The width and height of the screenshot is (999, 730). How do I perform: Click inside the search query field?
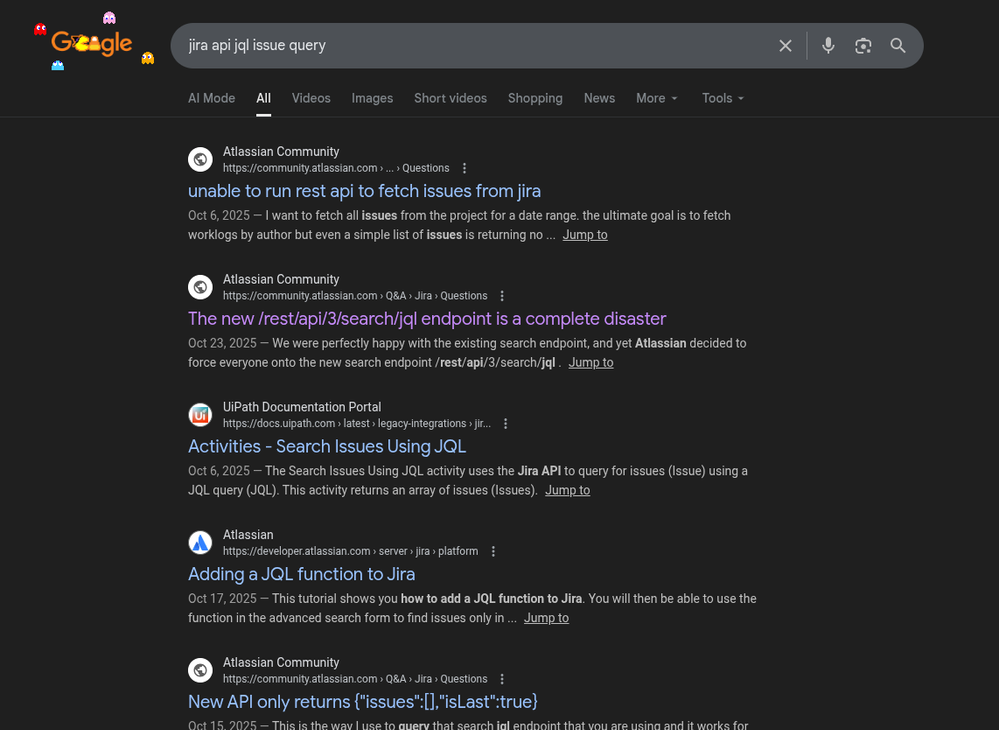click(450, 45)
